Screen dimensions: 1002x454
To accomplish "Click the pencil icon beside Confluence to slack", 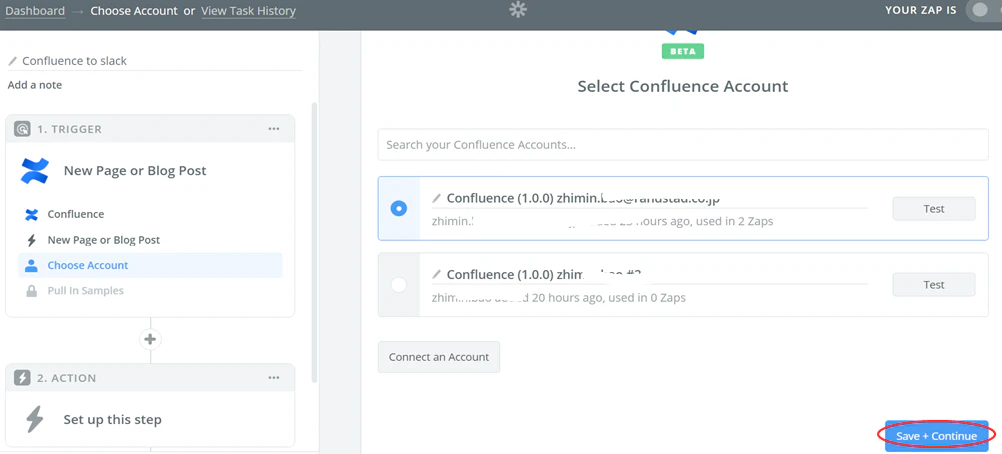I will 12,61.
